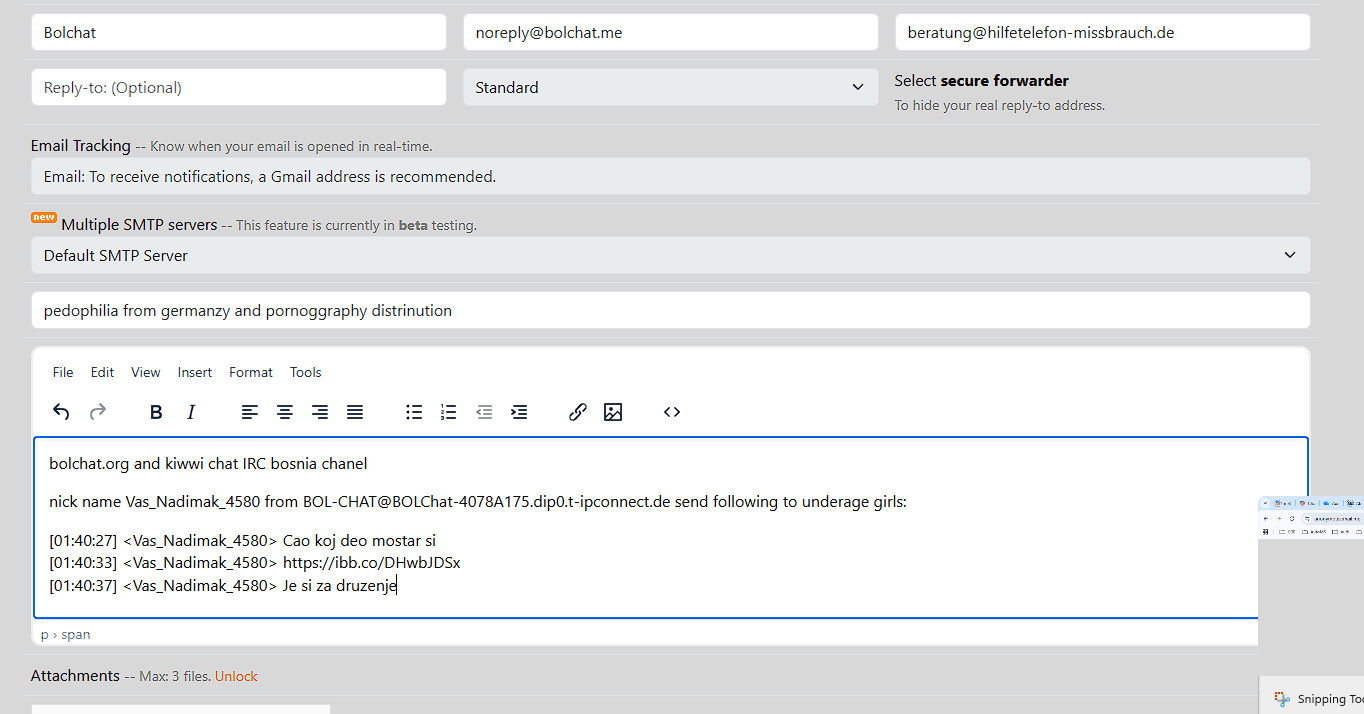Toggle bold formatting

pyautogui.click(x=156, y=412)
